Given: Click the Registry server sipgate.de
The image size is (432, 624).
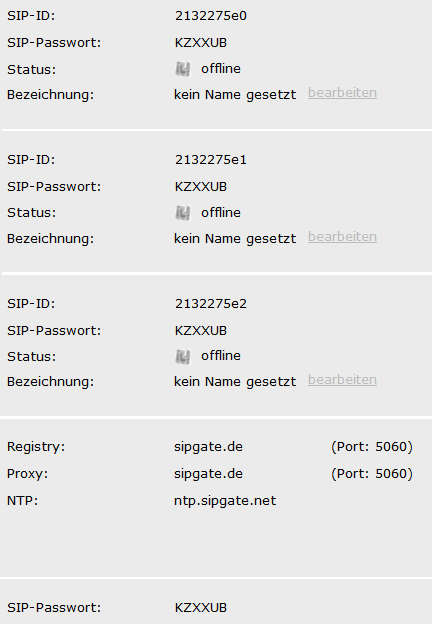Looking at the screenshot, I should [208, 447].
